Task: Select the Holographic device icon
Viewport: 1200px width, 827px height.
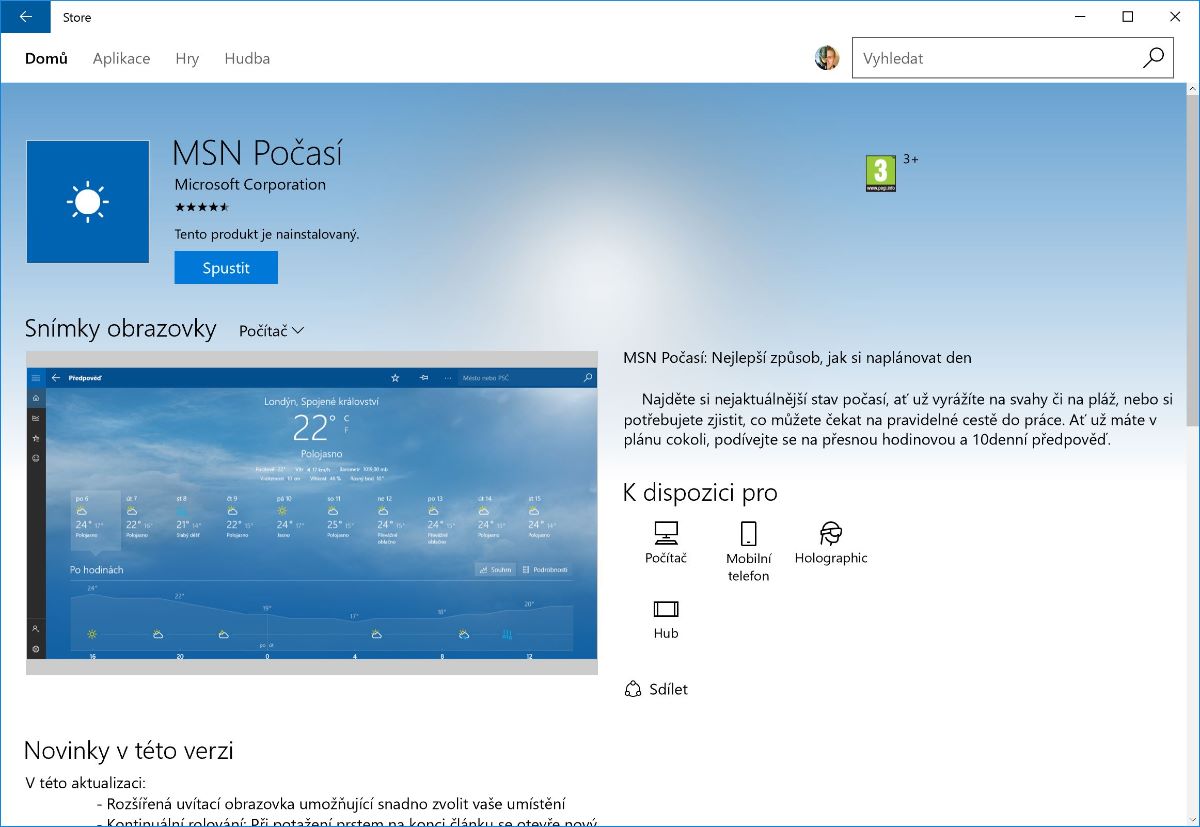Action: pyautogui.click(x=830, y=533)
